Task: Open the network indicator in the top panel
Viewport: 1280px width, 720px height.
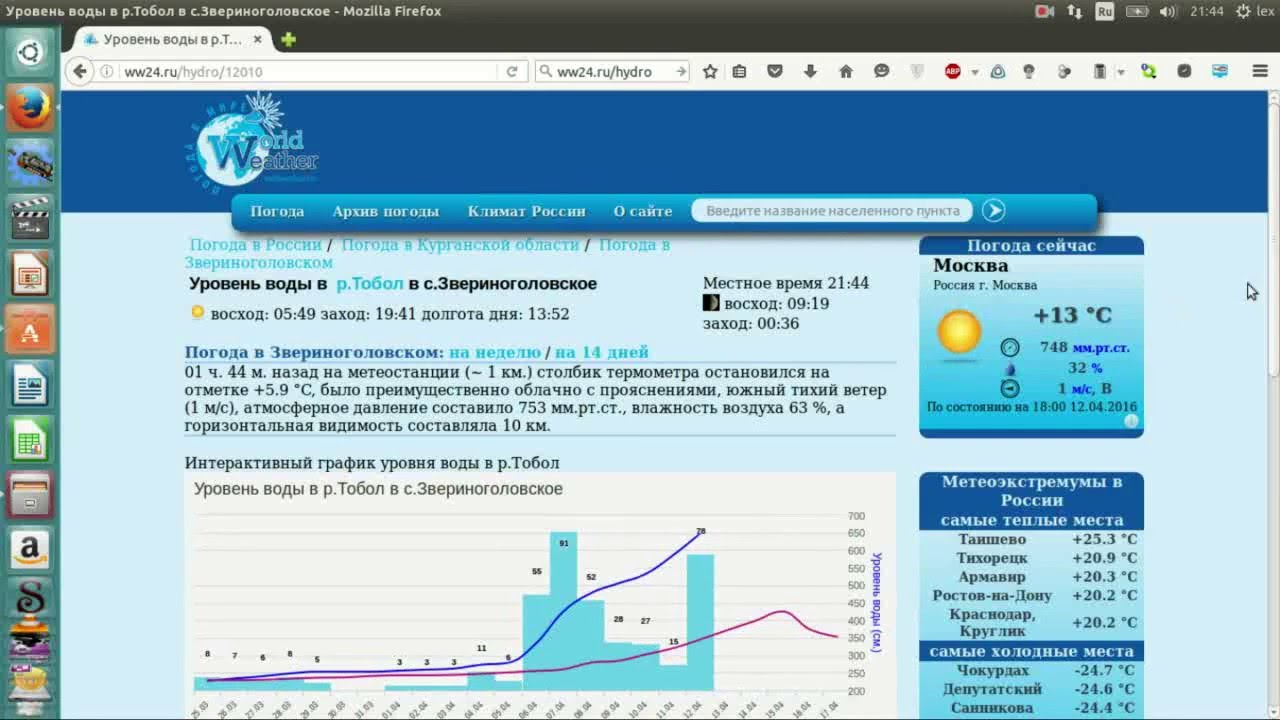Action: [x=1074, y=12]
